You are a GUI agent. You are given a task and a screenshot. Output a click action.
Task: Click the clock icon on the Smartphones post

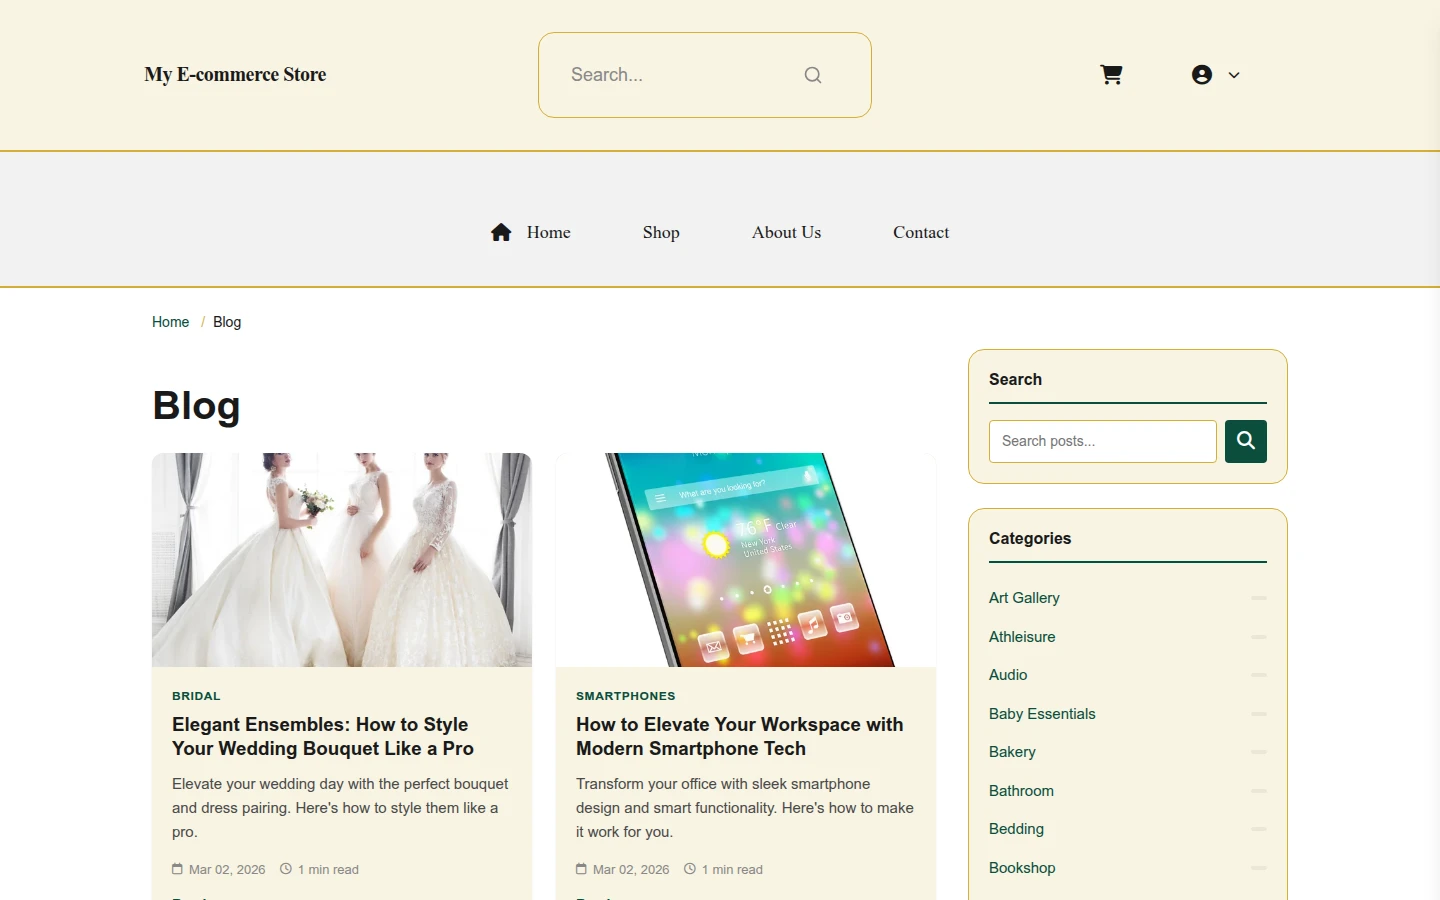[690, 869]
